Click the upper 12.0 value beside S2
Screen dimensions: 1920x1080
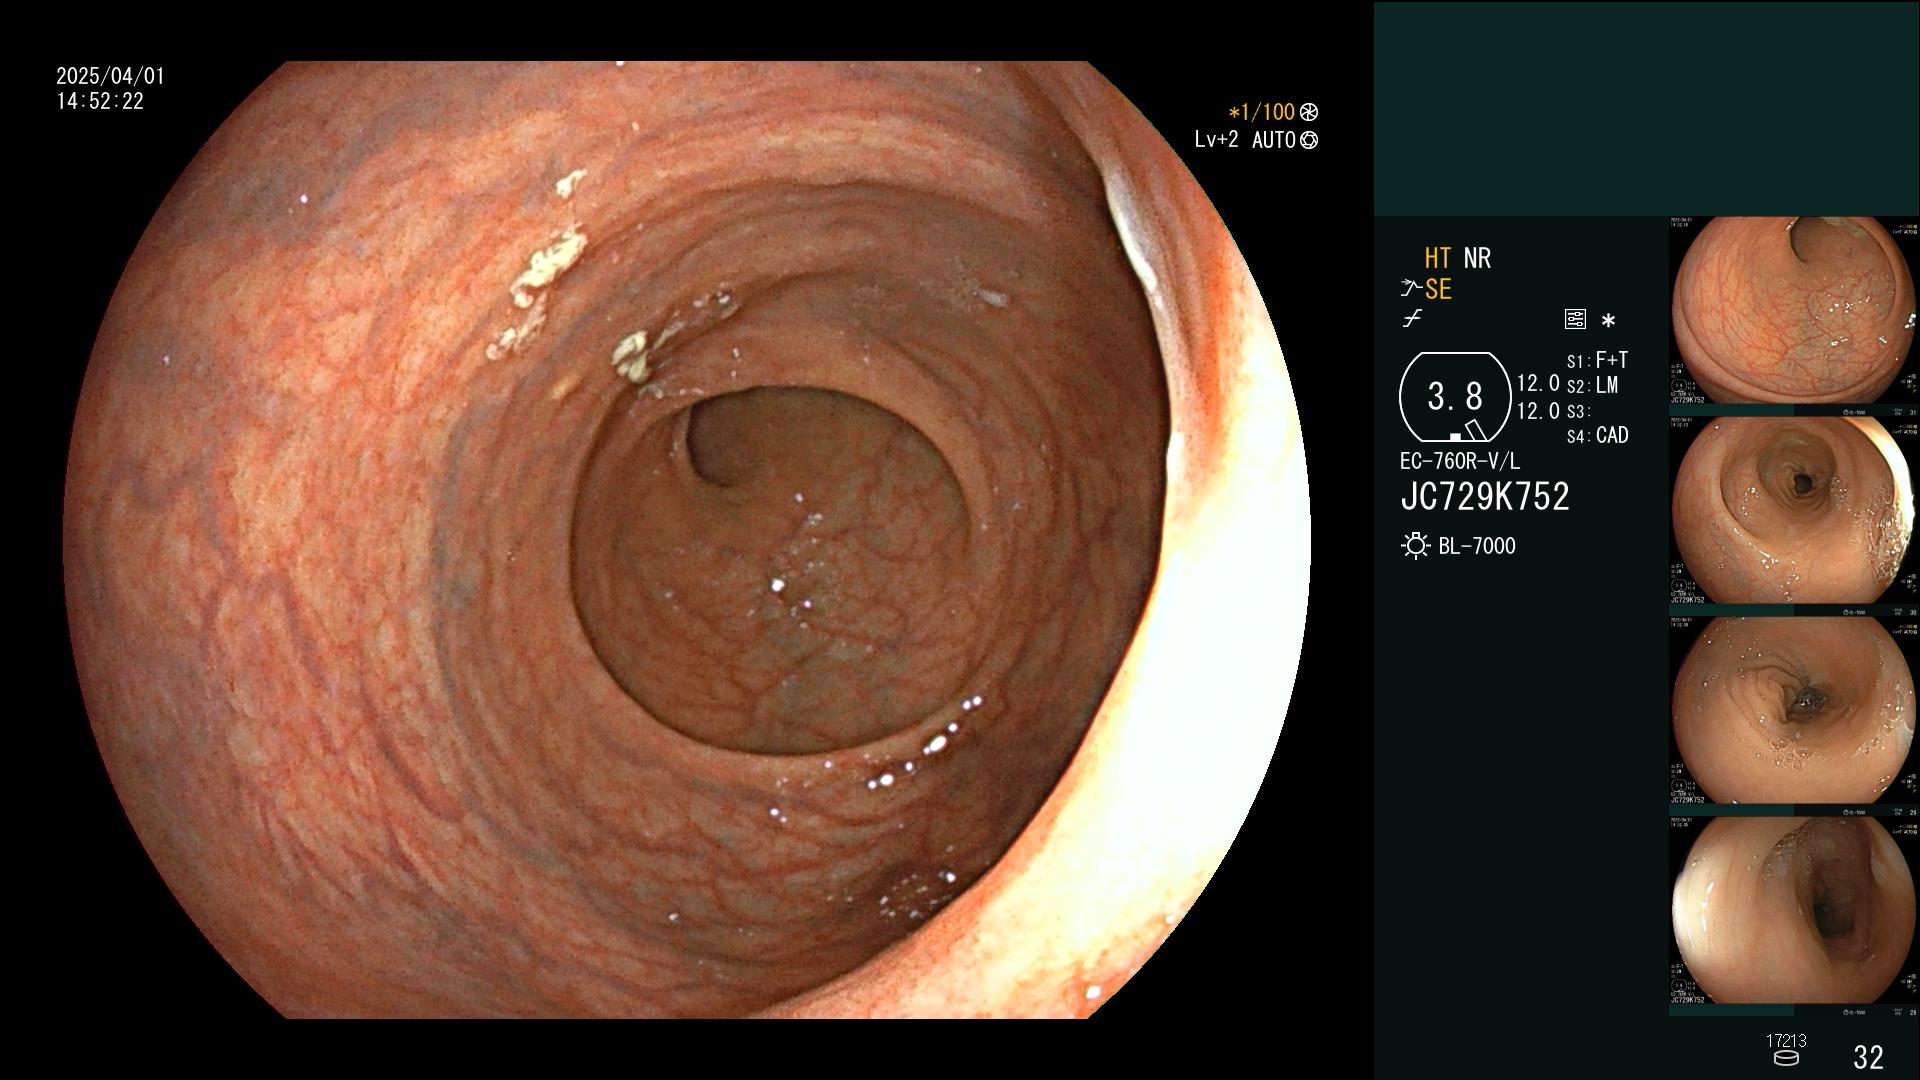pyautogui.click(x=1538, y=384)
